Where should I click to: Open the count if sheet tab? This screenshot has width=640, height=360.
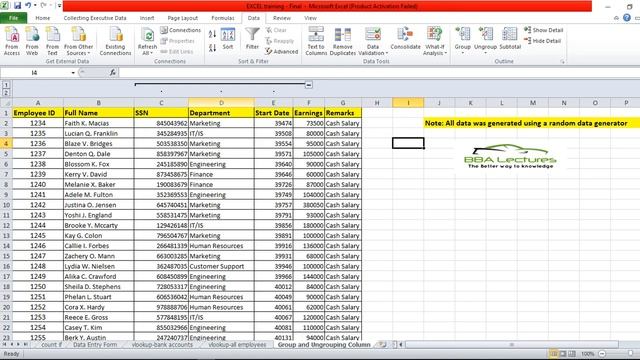(x=51, y=344)
